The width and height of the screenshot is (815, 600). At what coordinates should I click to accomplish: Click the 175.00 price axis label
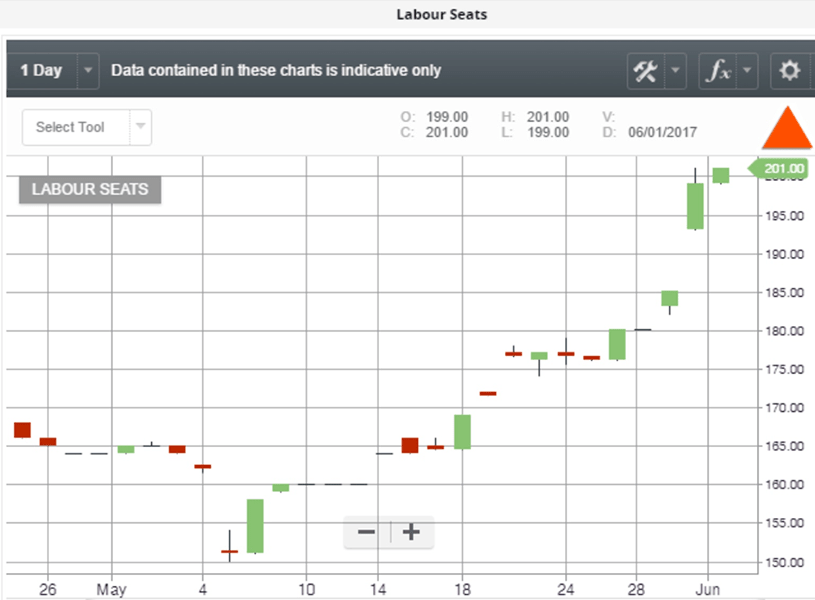pos(784,370)
